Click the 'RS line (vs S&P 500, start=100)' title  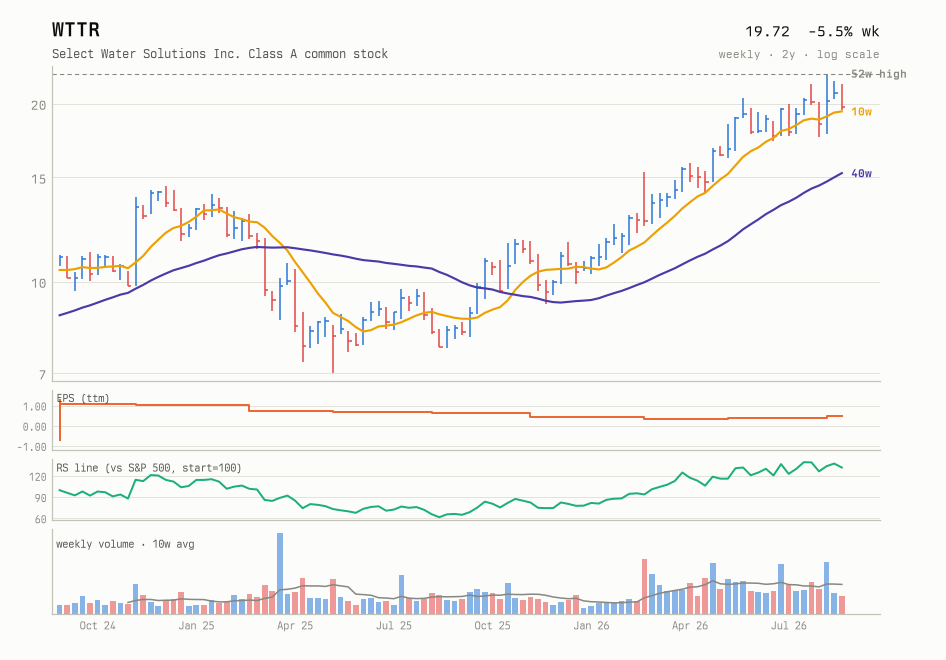click(x=149, y=468)
